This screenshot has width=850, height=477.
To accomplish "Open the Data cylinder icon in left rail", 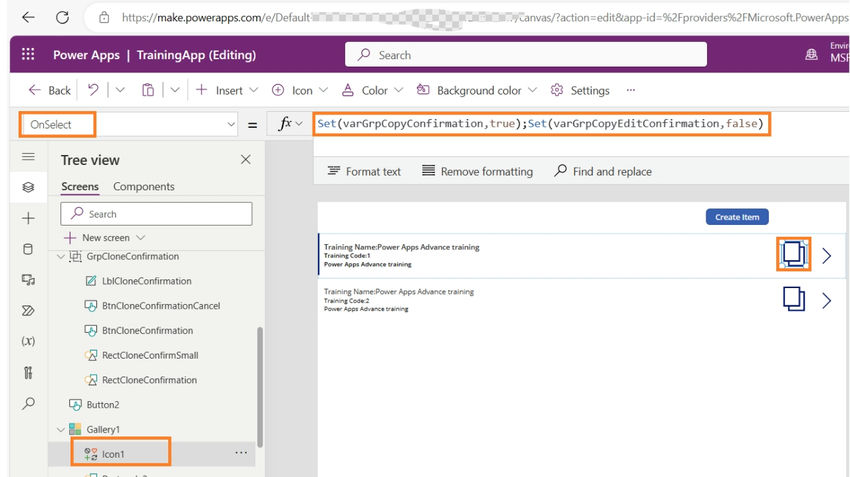I will pos(28,249).
